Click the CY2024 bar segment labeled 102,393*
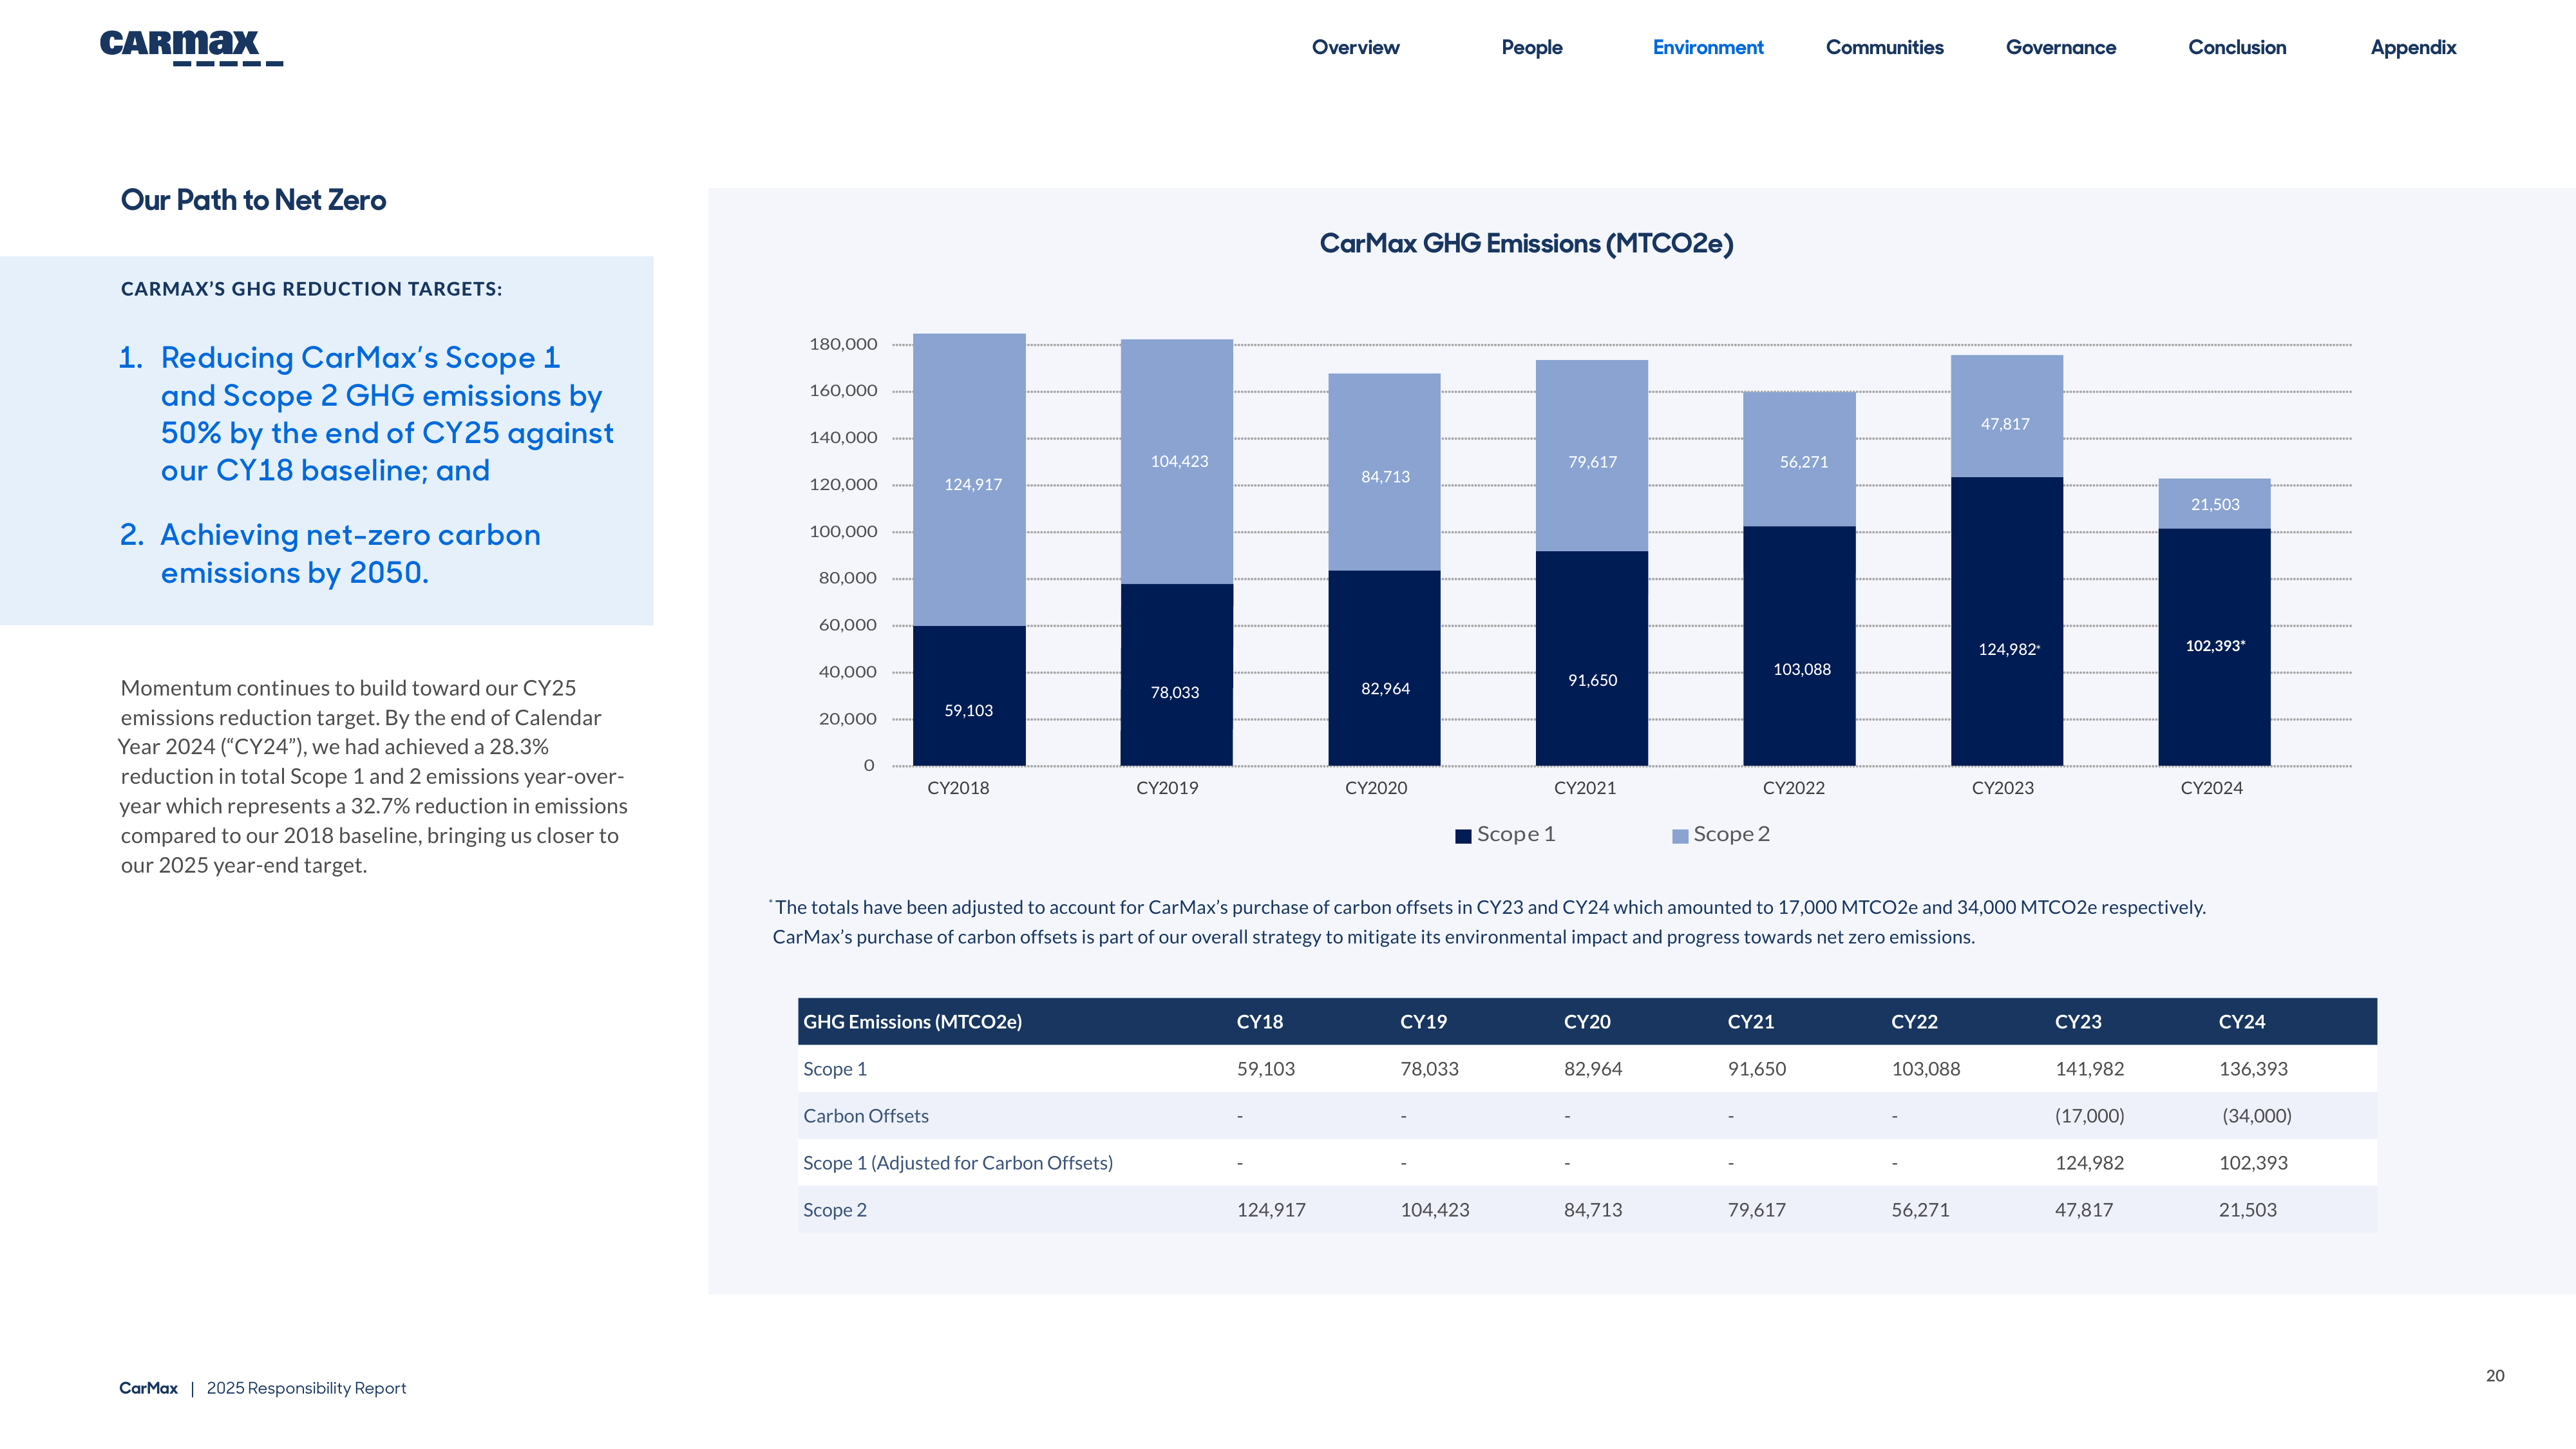 2214,647
